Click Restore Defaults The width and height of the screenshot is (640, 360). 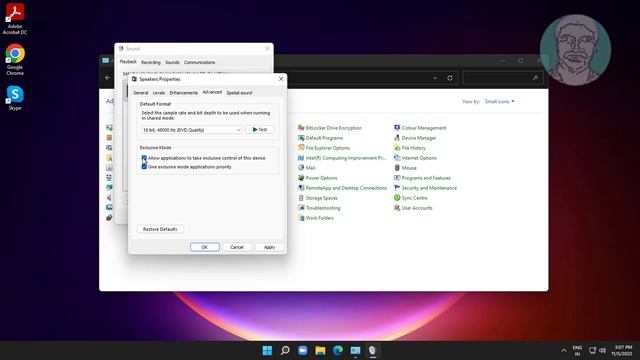click(160, 229)
